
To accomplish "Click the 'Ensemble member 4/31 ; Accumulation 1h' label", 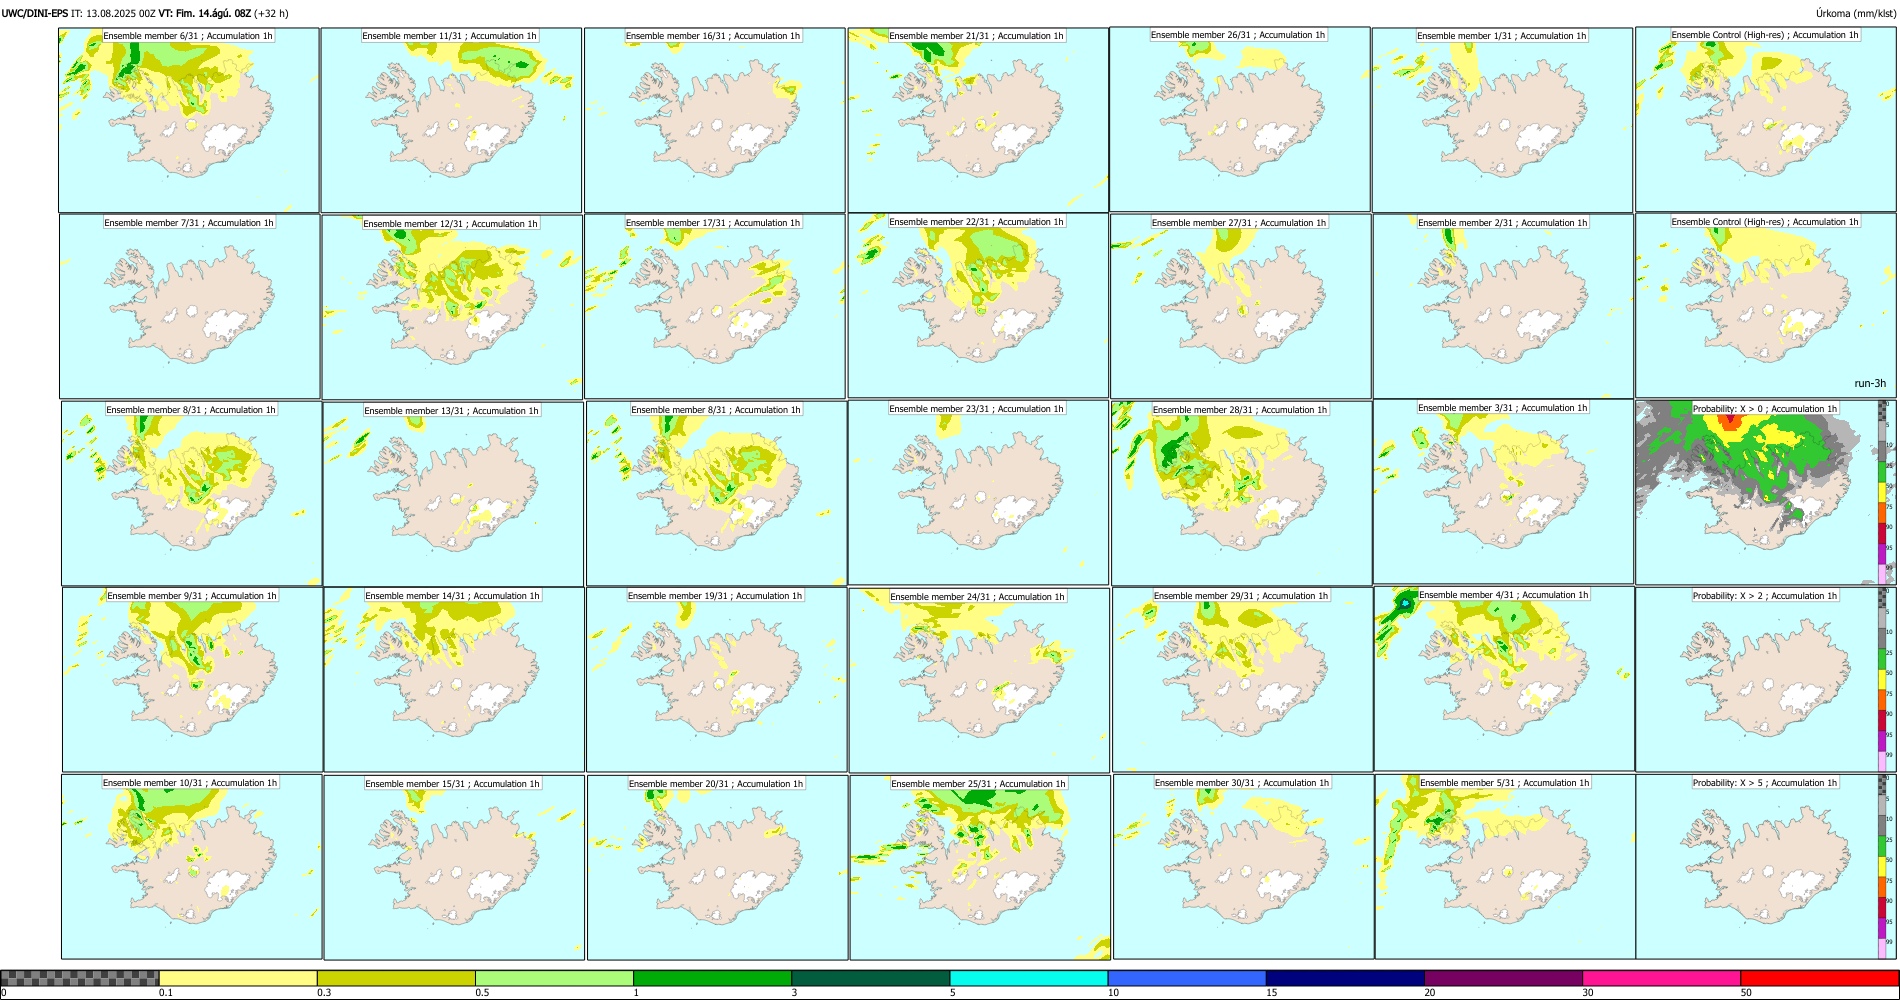I will [1503, 595].
